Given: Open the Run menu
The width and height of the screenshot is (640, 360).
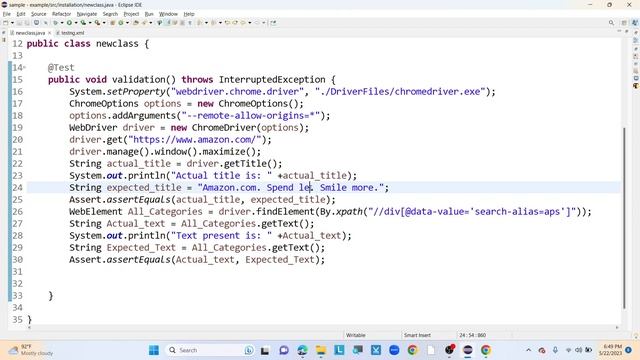Looking at the screenshot, I should click(x=149, y=14).
